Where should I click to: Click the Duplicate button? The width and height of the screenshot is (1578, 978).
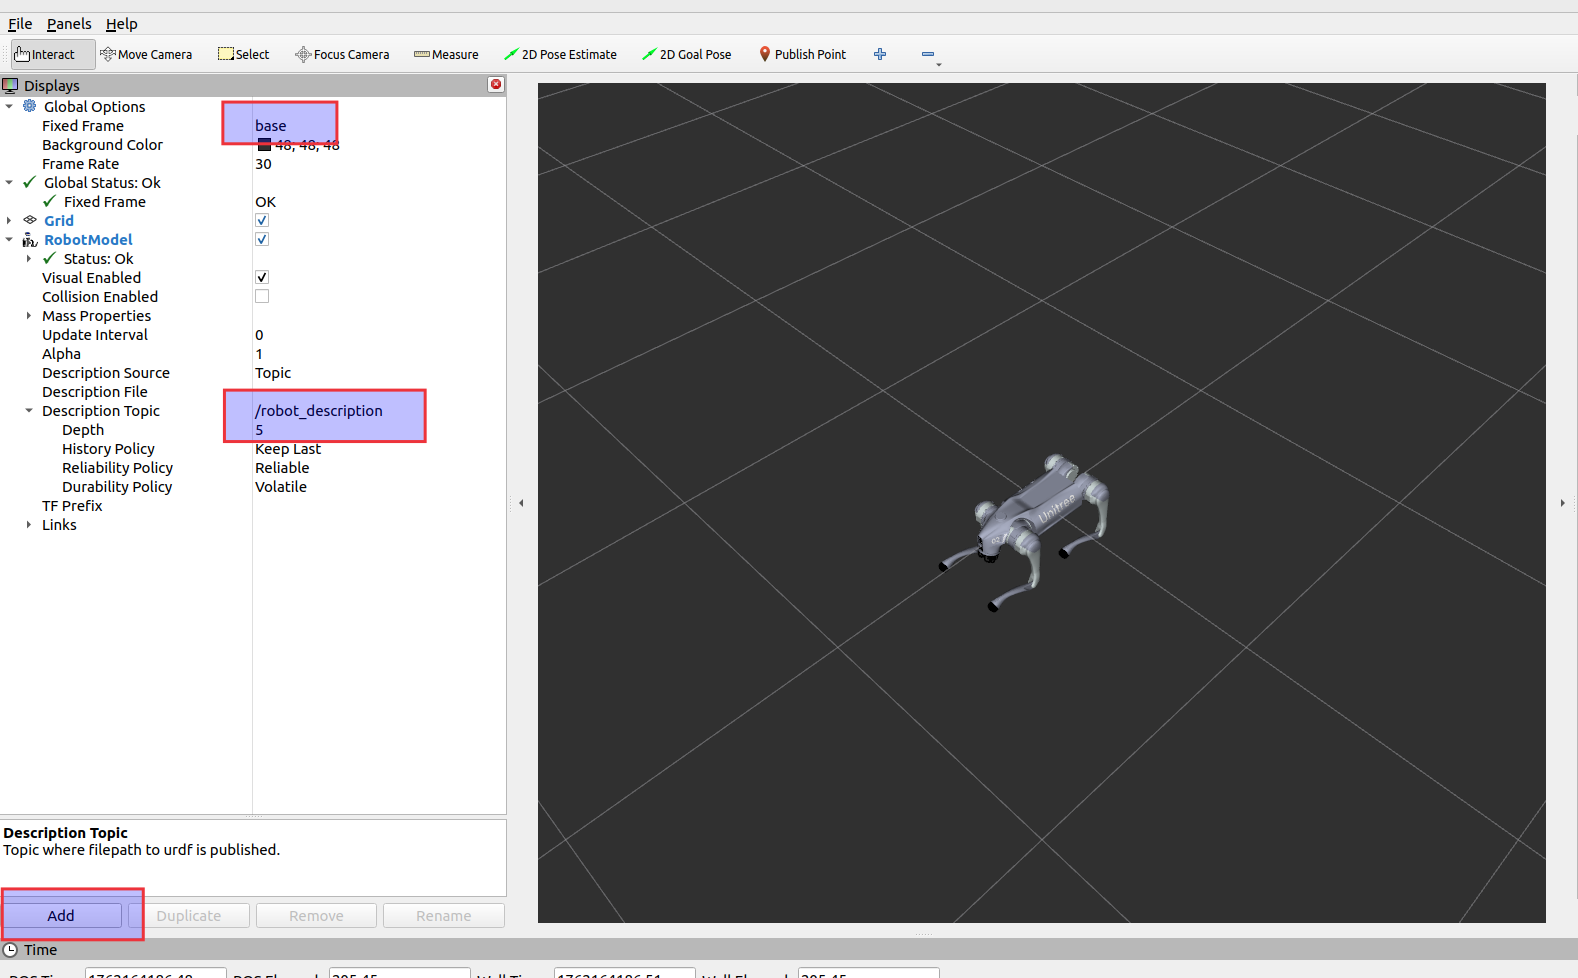(x=189, y=915)
